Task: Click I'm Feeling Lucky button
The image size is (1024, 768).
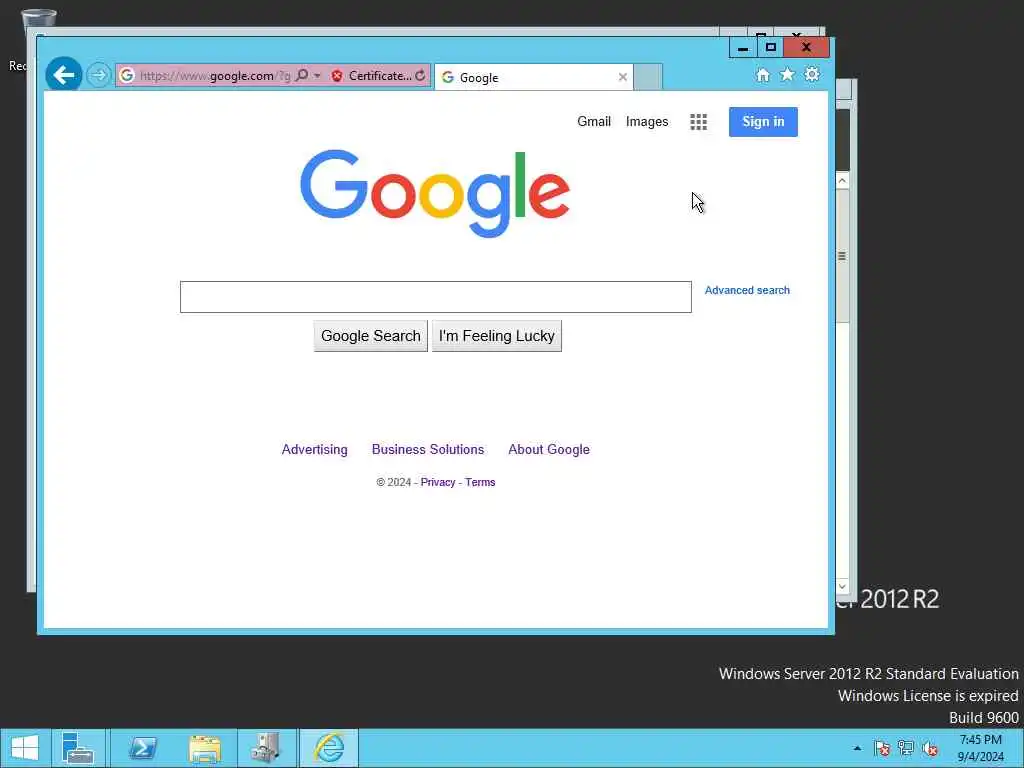Action: (x=496, y=336)
